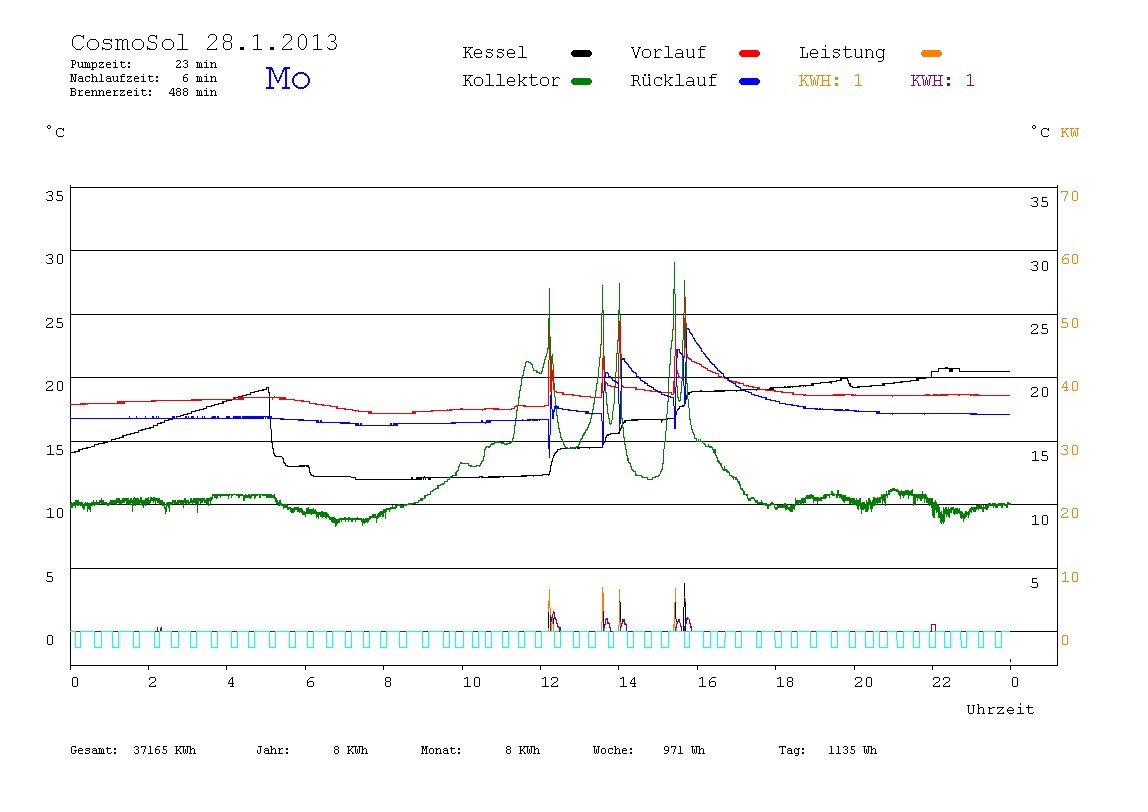Select the CosmoSol 28.1.2013 title

(x=204, y=42)
